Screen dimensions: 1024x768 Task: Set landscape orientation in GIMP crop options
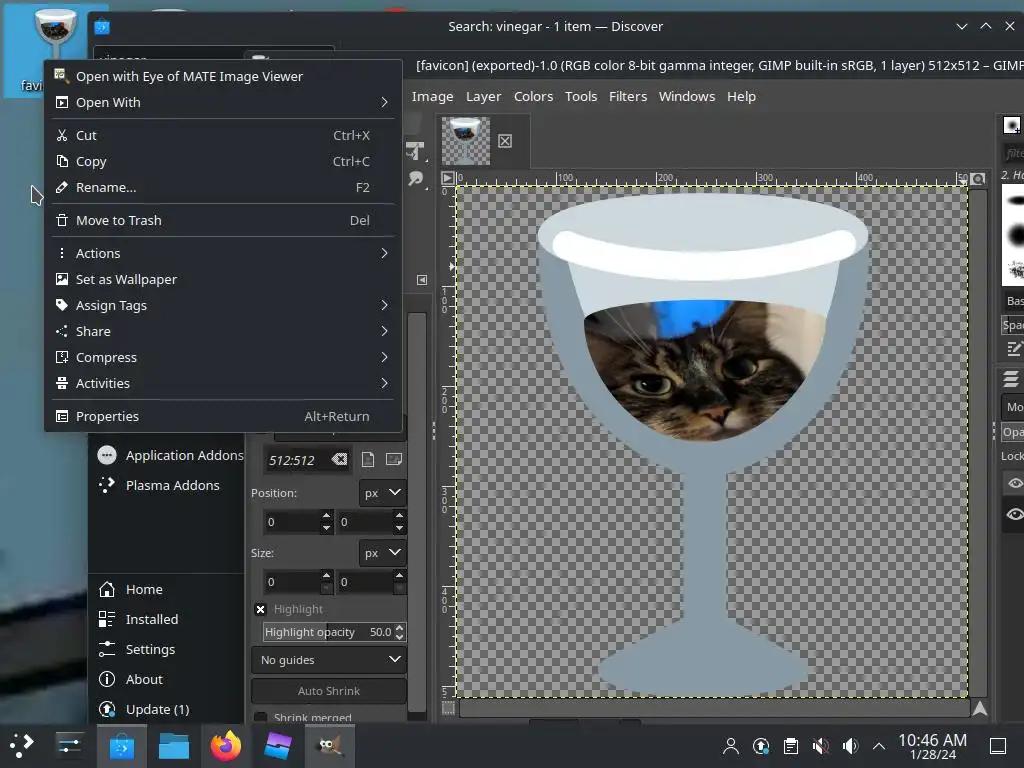(393, 459)
